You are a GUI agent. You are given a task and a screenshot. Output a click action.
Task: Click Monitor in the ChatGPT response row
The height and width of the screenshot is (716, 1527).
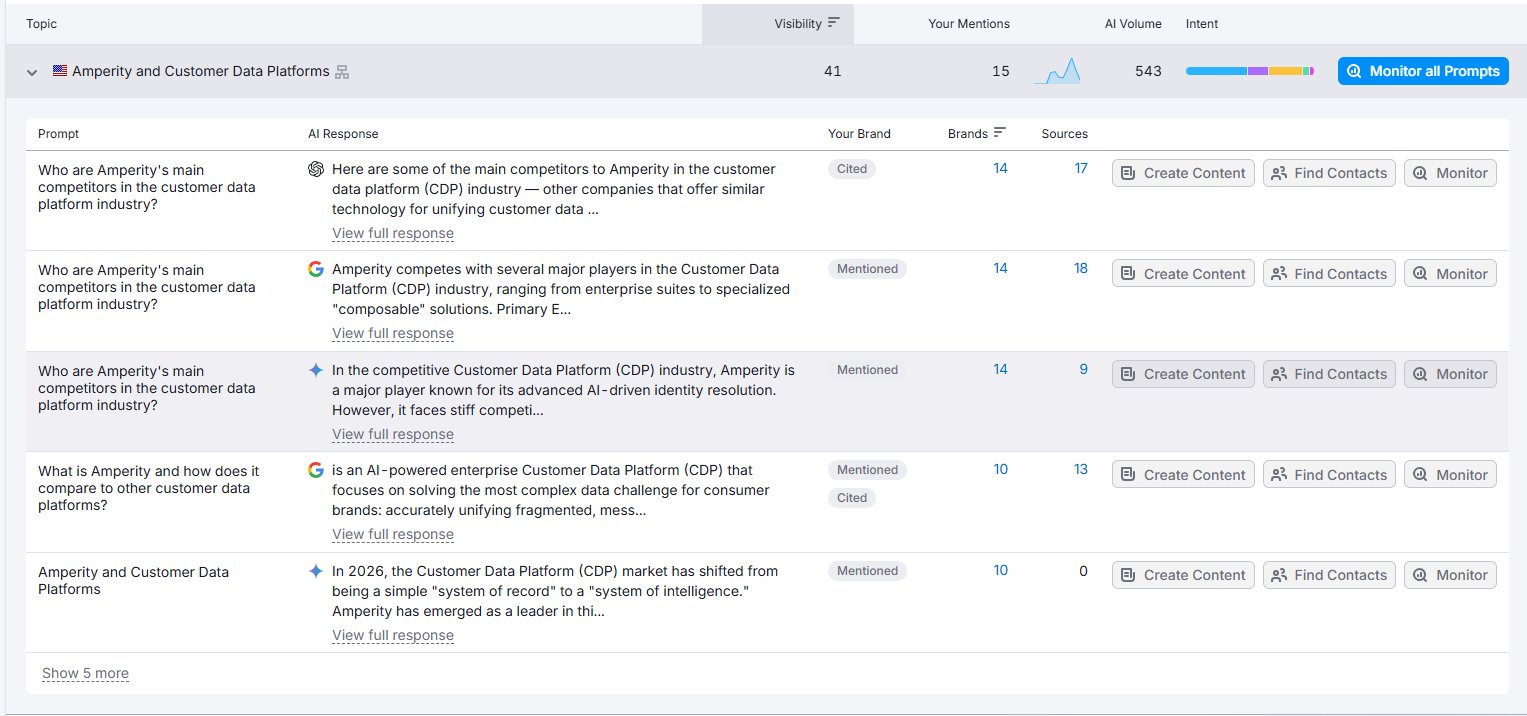point(1450,173)
